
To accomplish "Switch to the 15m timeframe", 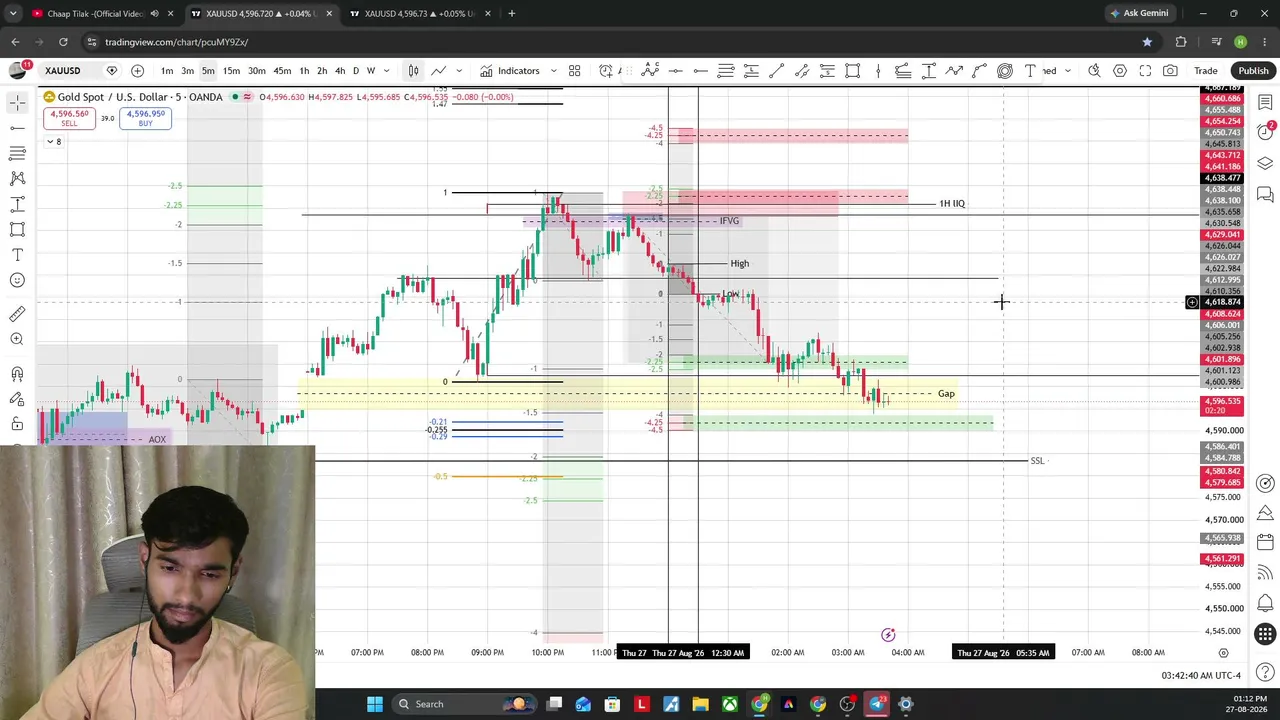I will click(231, 71).
